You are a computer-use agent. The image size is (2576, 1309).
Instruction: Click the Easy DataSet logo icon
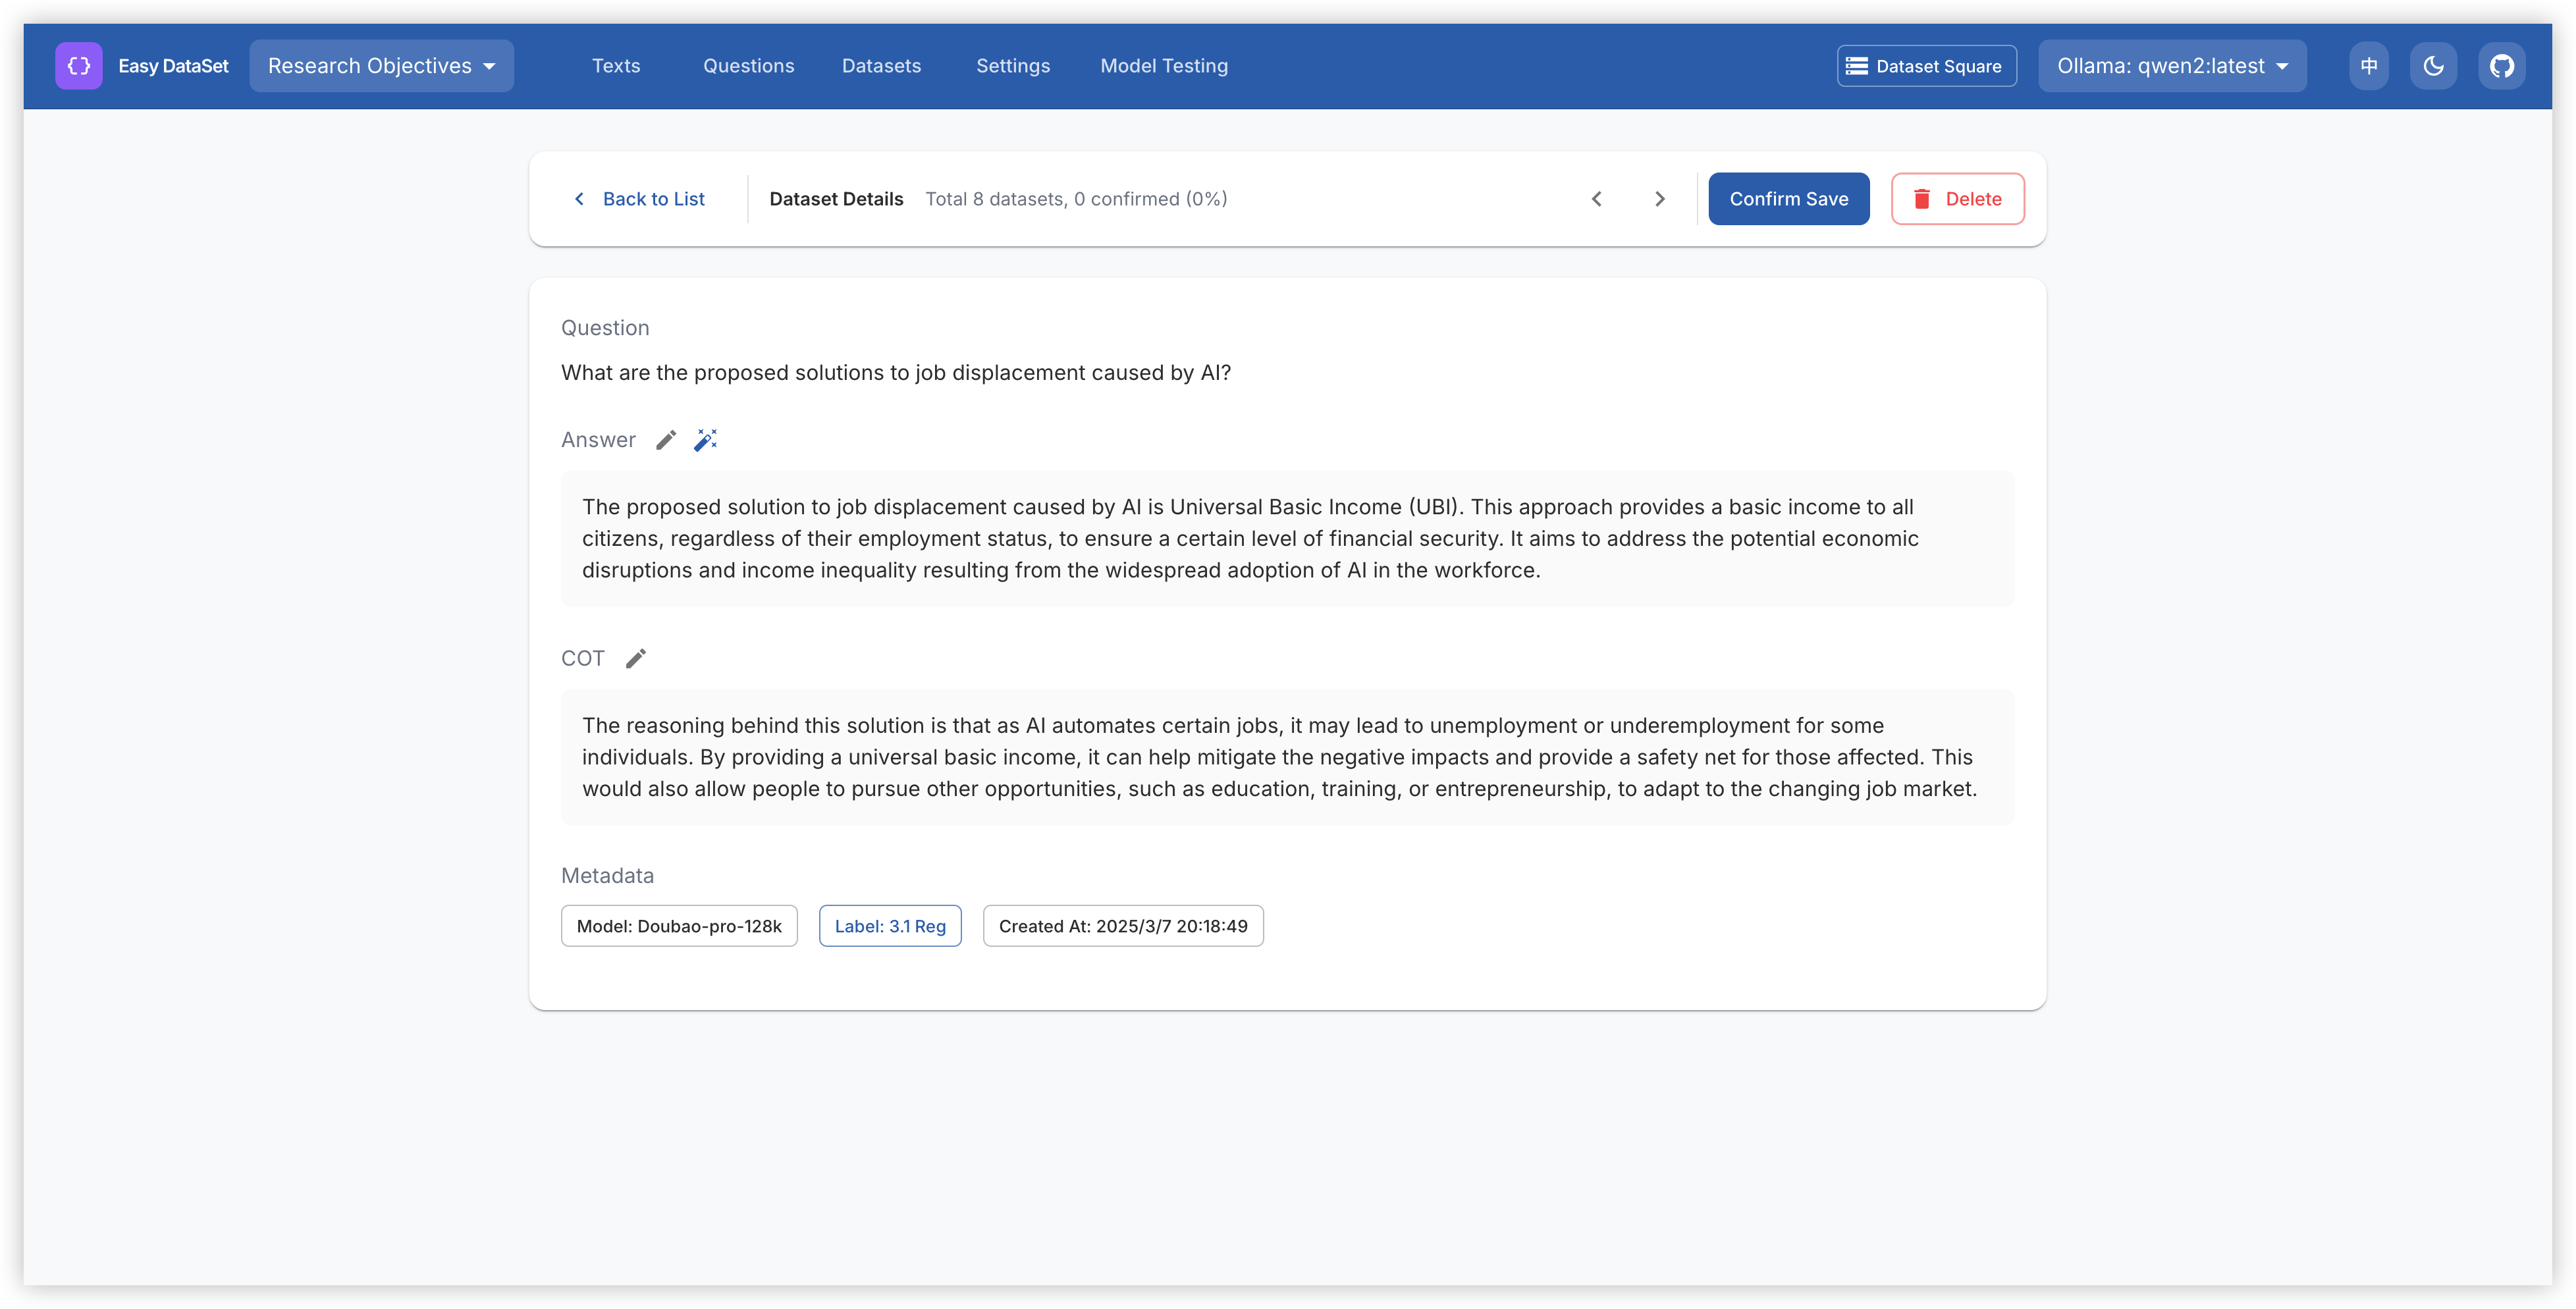pyautogui.click(x=78, y=66)
